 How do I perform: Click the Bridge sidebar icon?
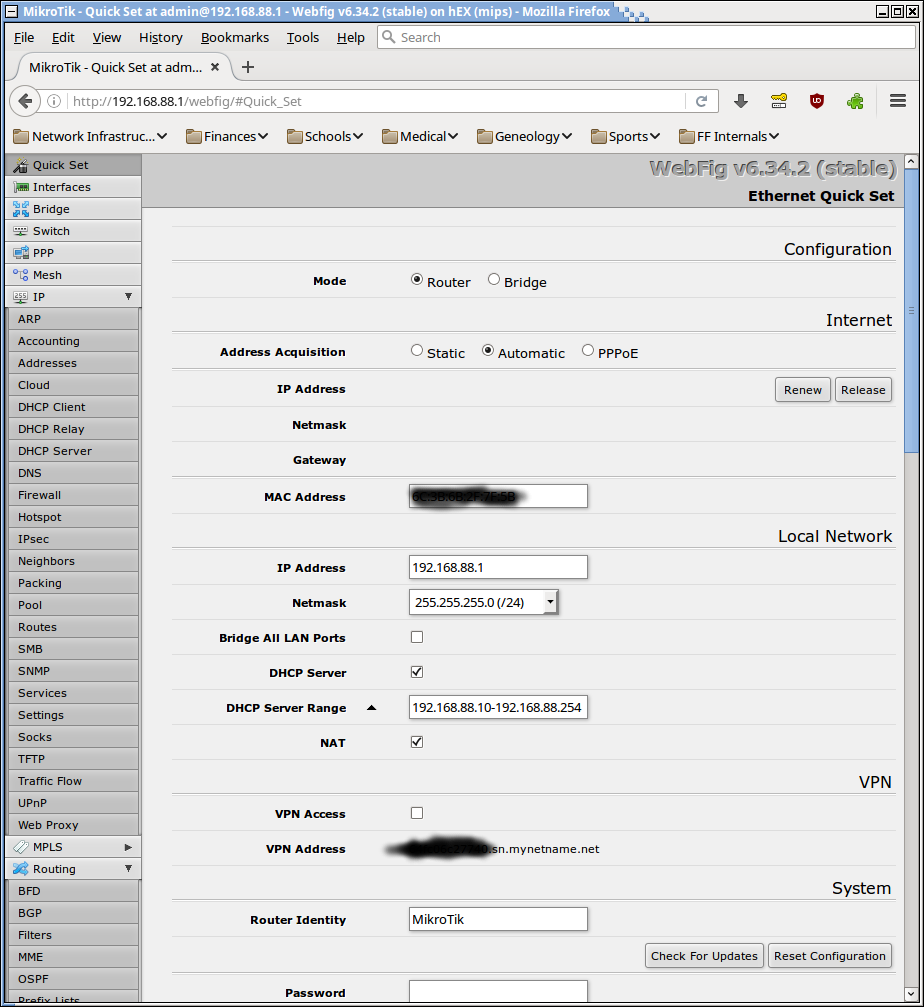click(21, 209)
